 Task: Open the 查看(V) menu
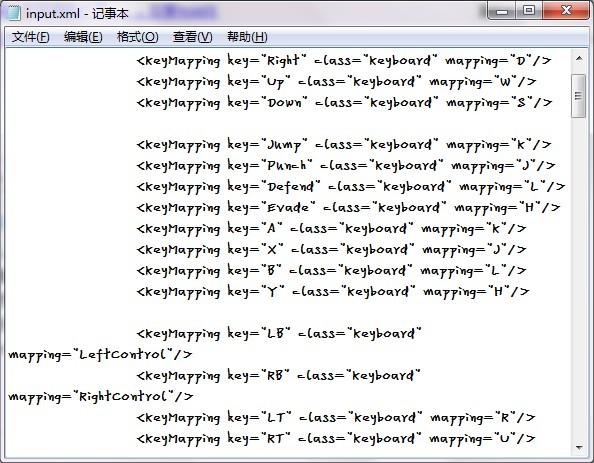[x=192, y=37]
